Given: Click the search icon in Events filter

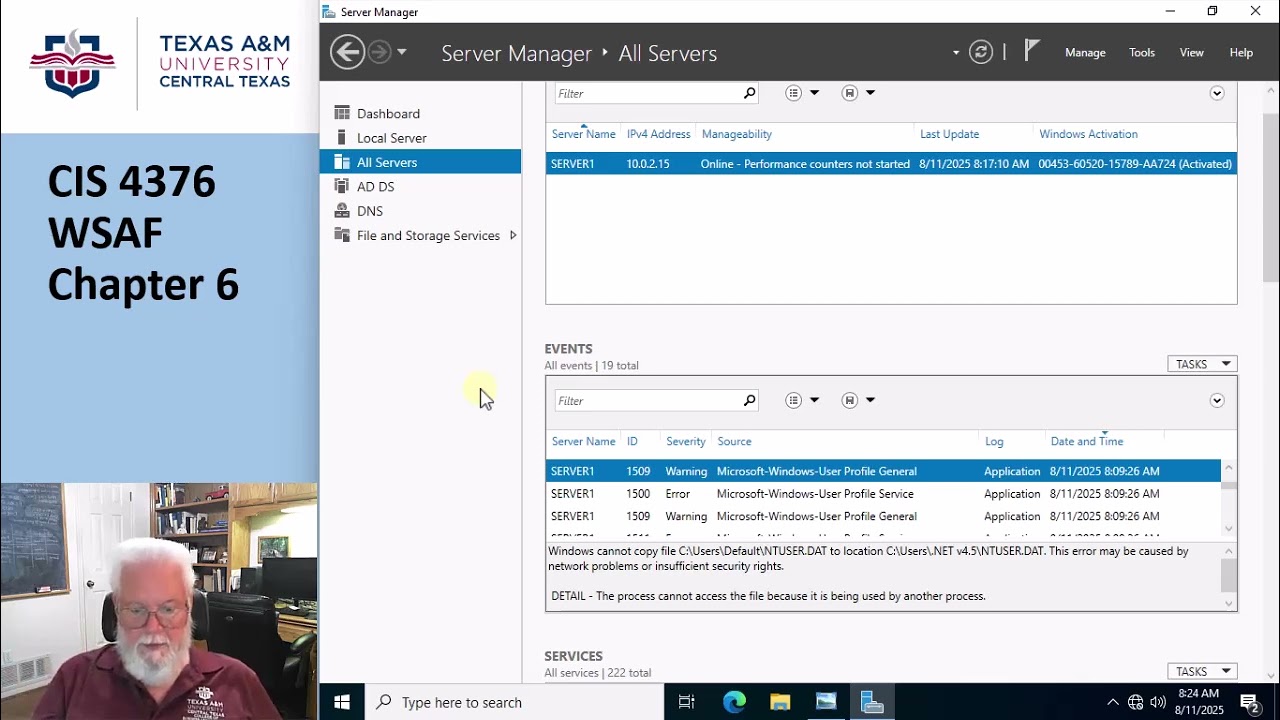Looking at the screenshot, I should (749, 401).
